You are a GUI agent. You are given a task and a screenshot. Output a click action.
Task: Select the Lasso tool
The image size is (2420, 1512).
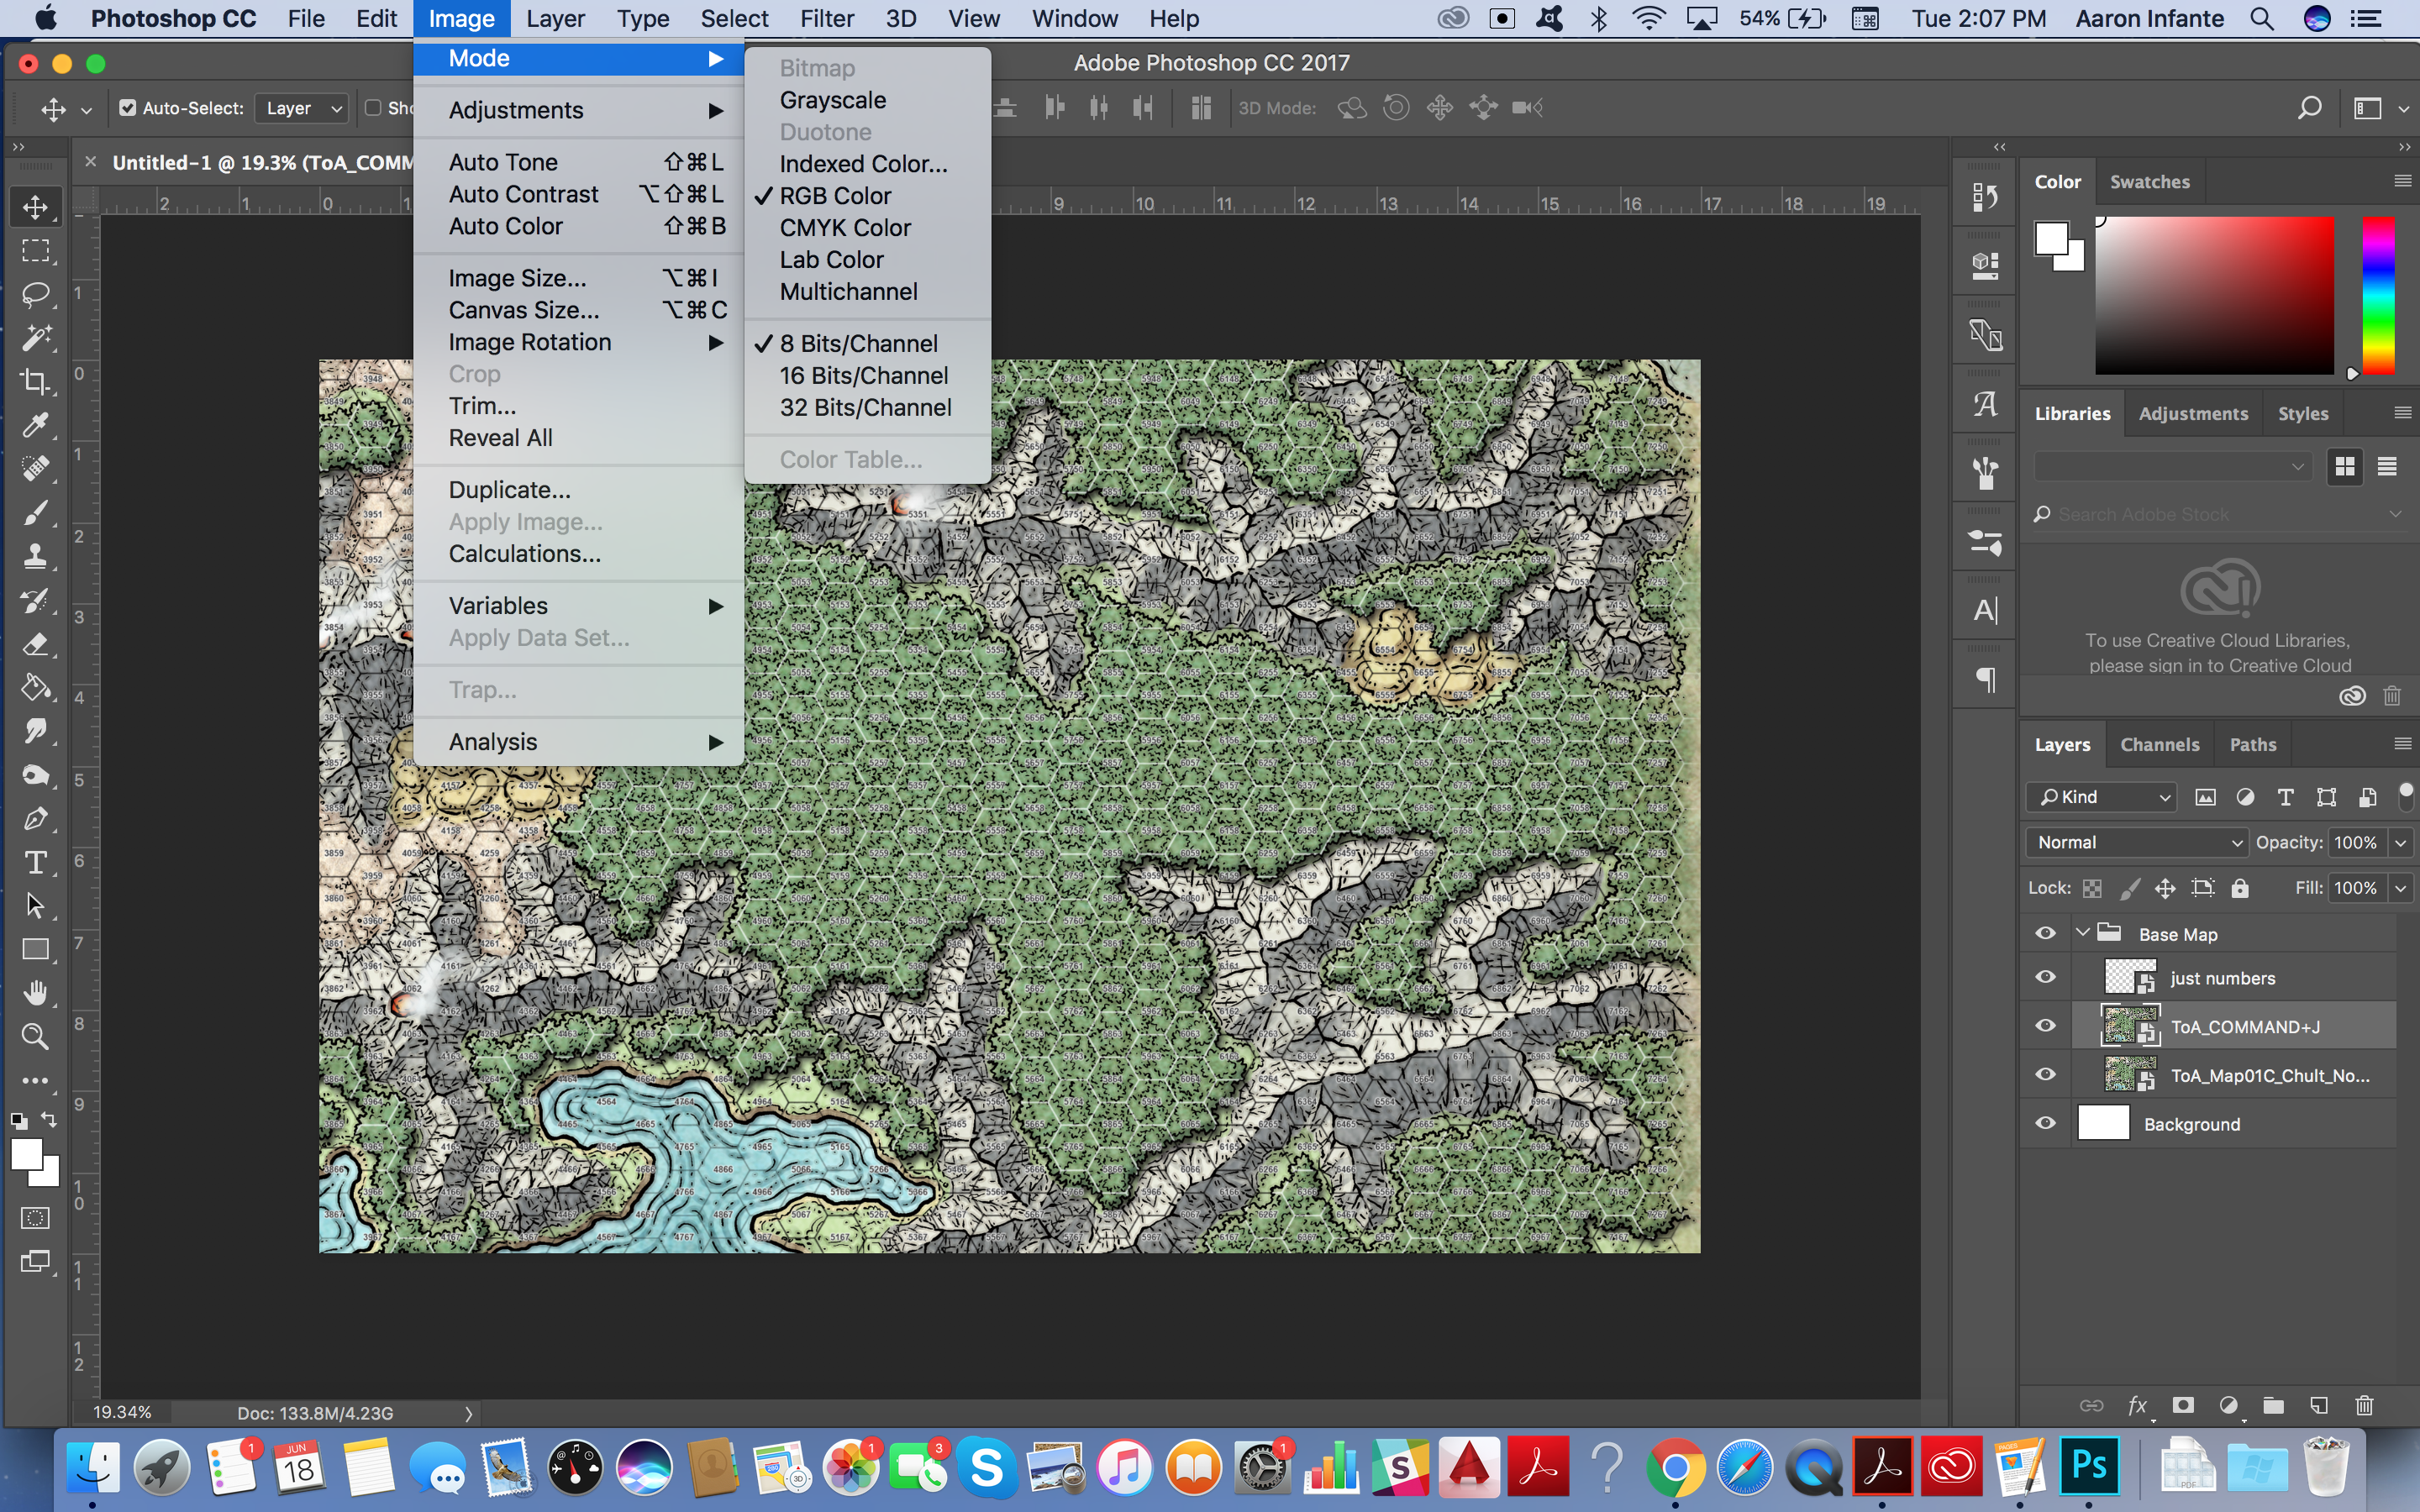coord(36,294)
